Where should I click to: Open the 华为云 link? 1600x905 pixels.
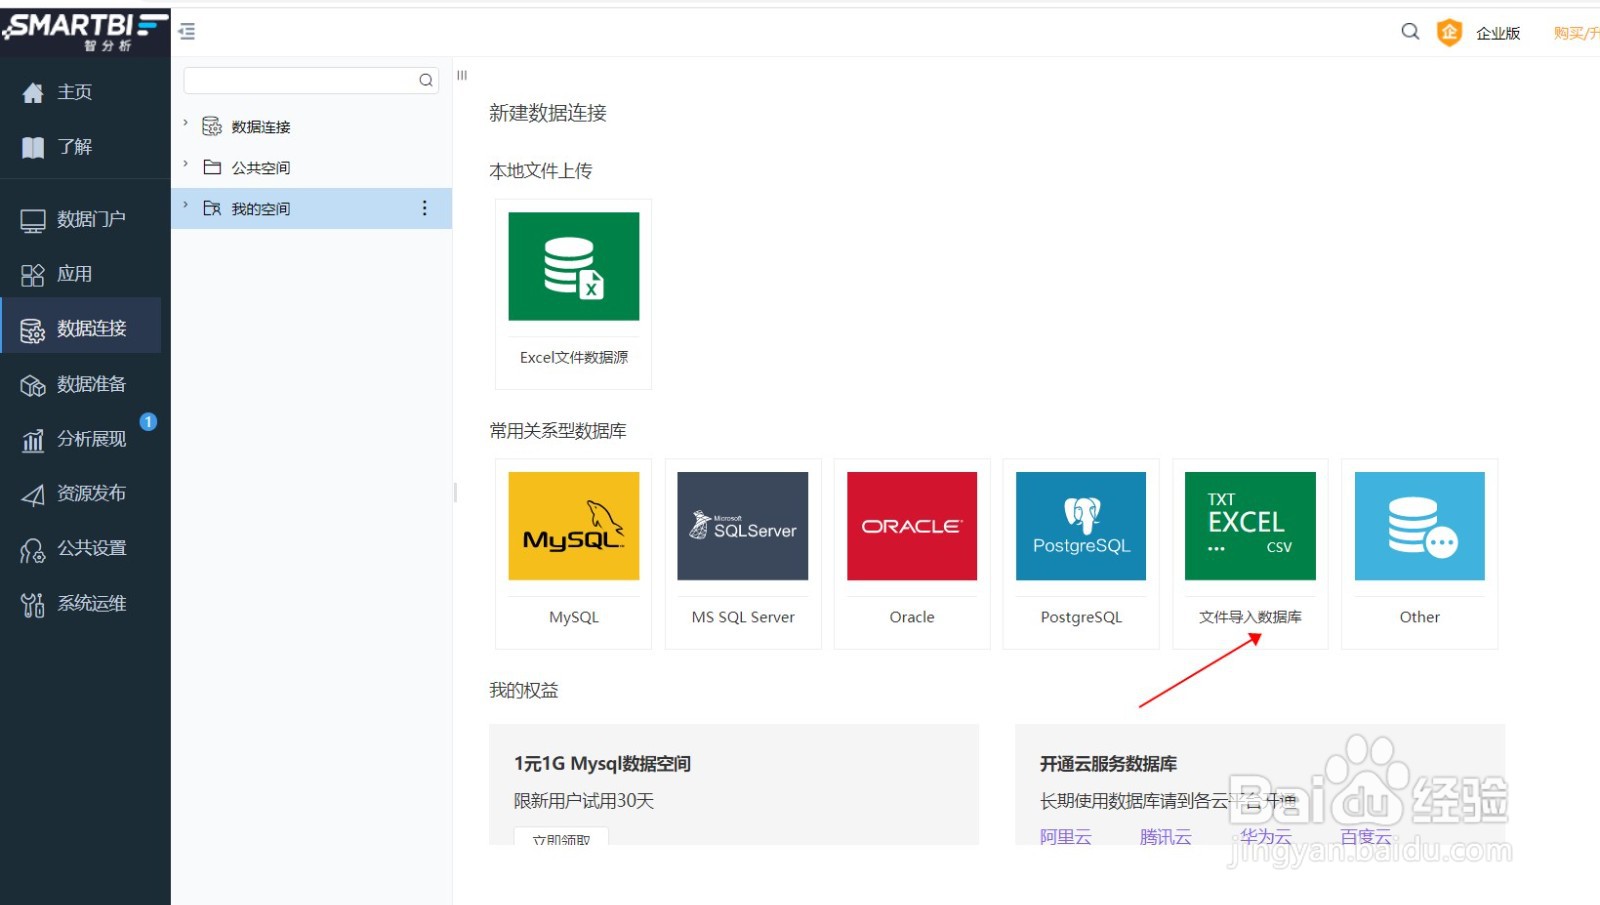pyautogui.click(x=1266, y=837)
